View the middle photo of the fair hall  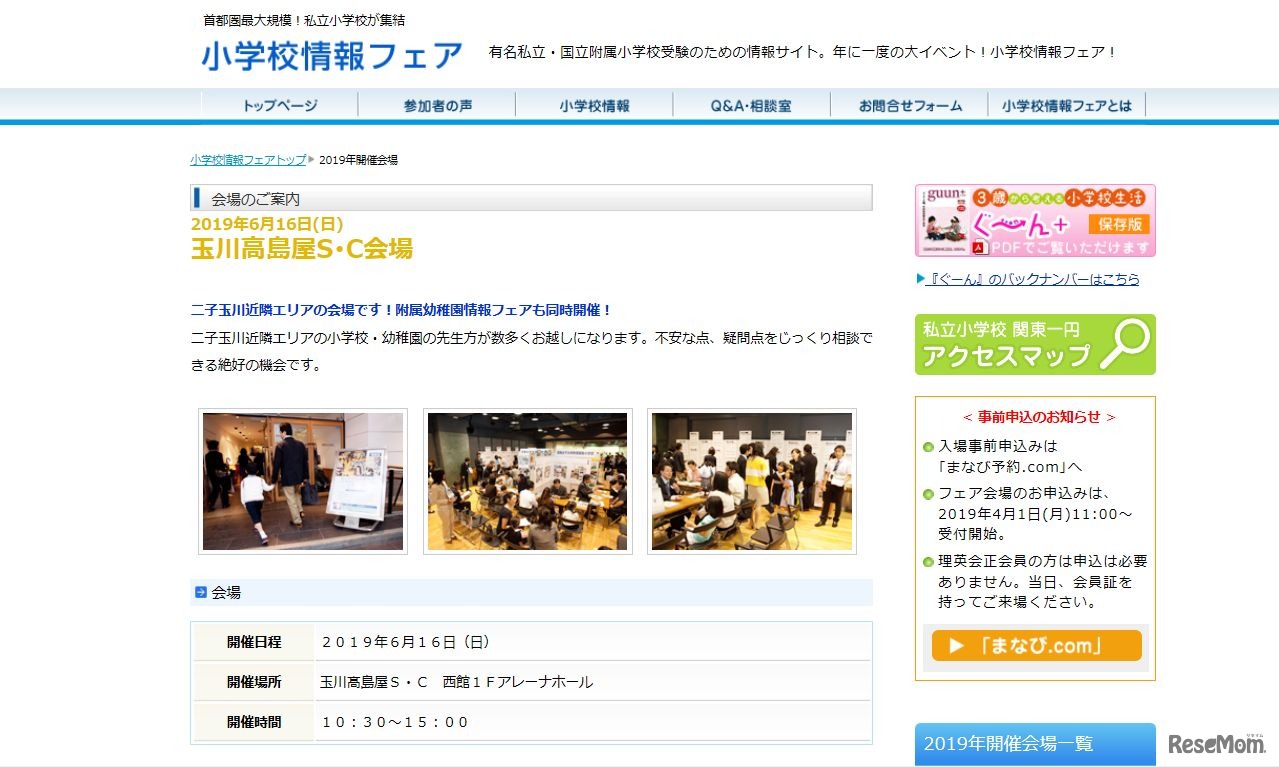(527, 481)
